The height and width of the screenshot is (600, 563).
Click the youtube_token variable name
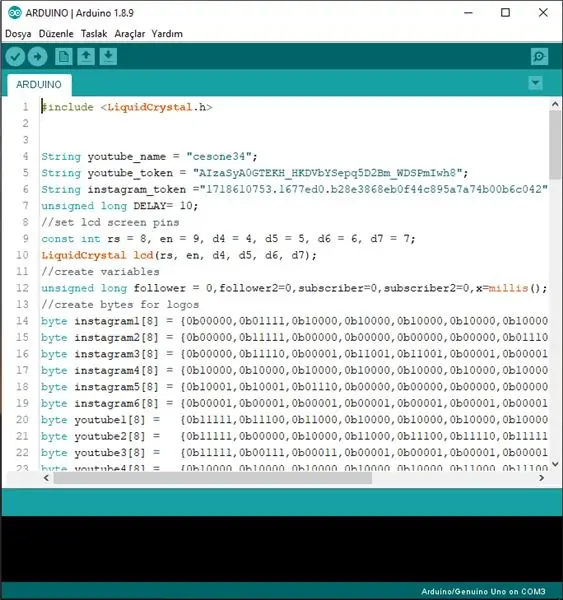130,173
